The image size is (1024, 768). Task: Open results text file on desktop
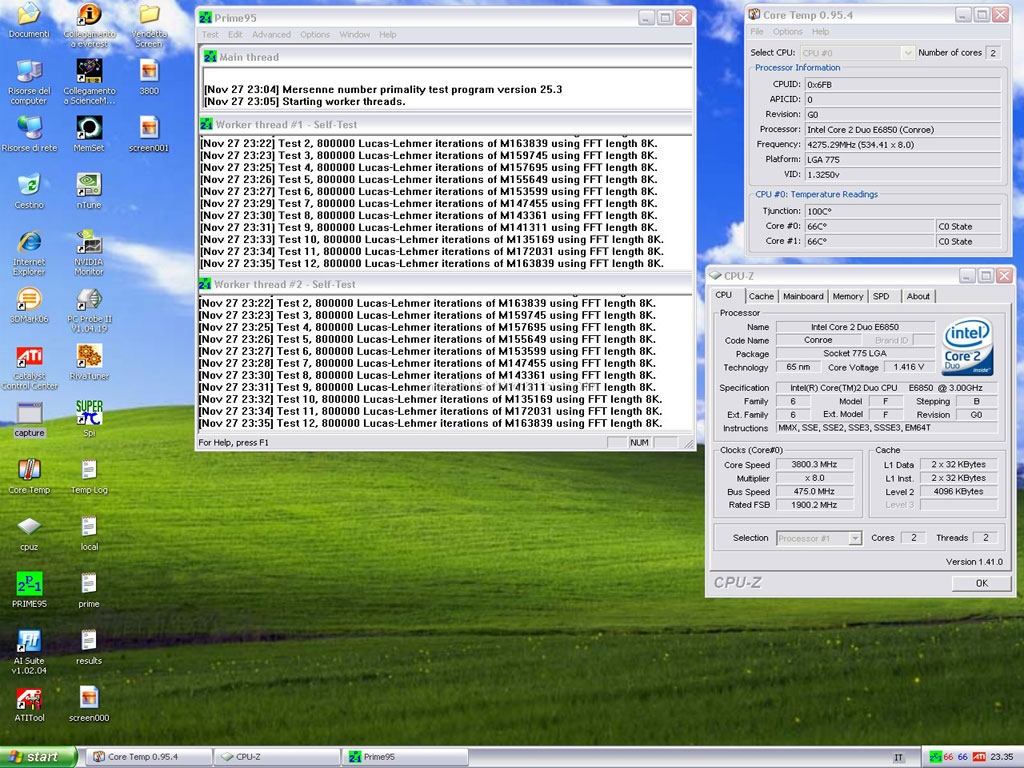tap(89, 647)
